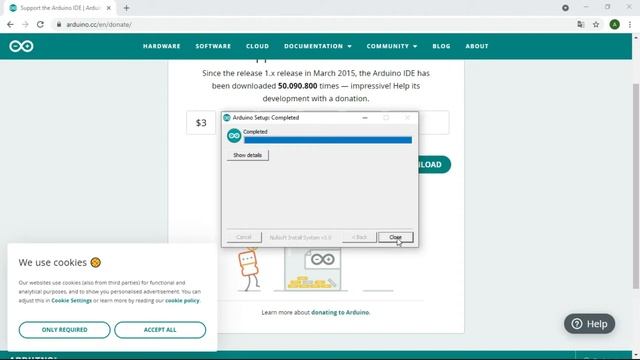Click the address bar URL arduino.cc/en/donate

click(99, 24)
